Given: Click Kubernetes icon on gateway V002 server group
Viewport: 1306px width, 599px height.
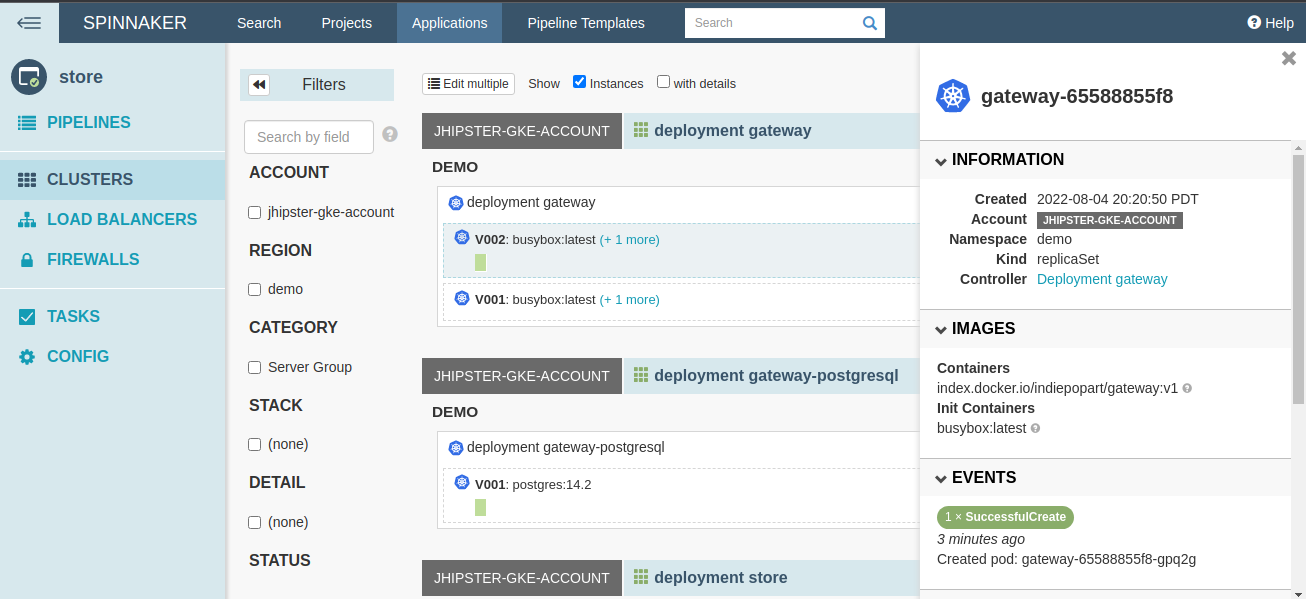Looking at the screenshot, I should pyautogui.click(x=462, y=238).
